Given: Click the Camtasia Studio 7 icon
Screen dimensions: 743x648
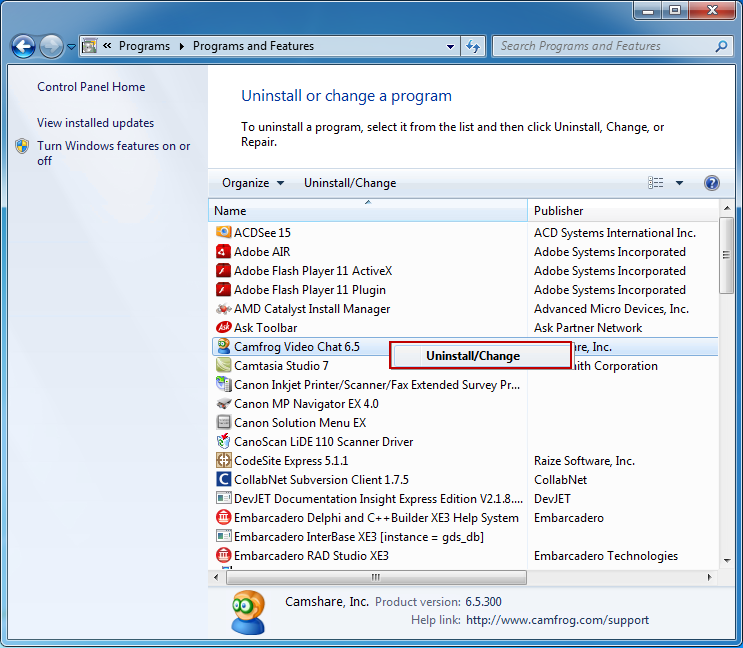Looking at the screenshot, I should 223,365.
